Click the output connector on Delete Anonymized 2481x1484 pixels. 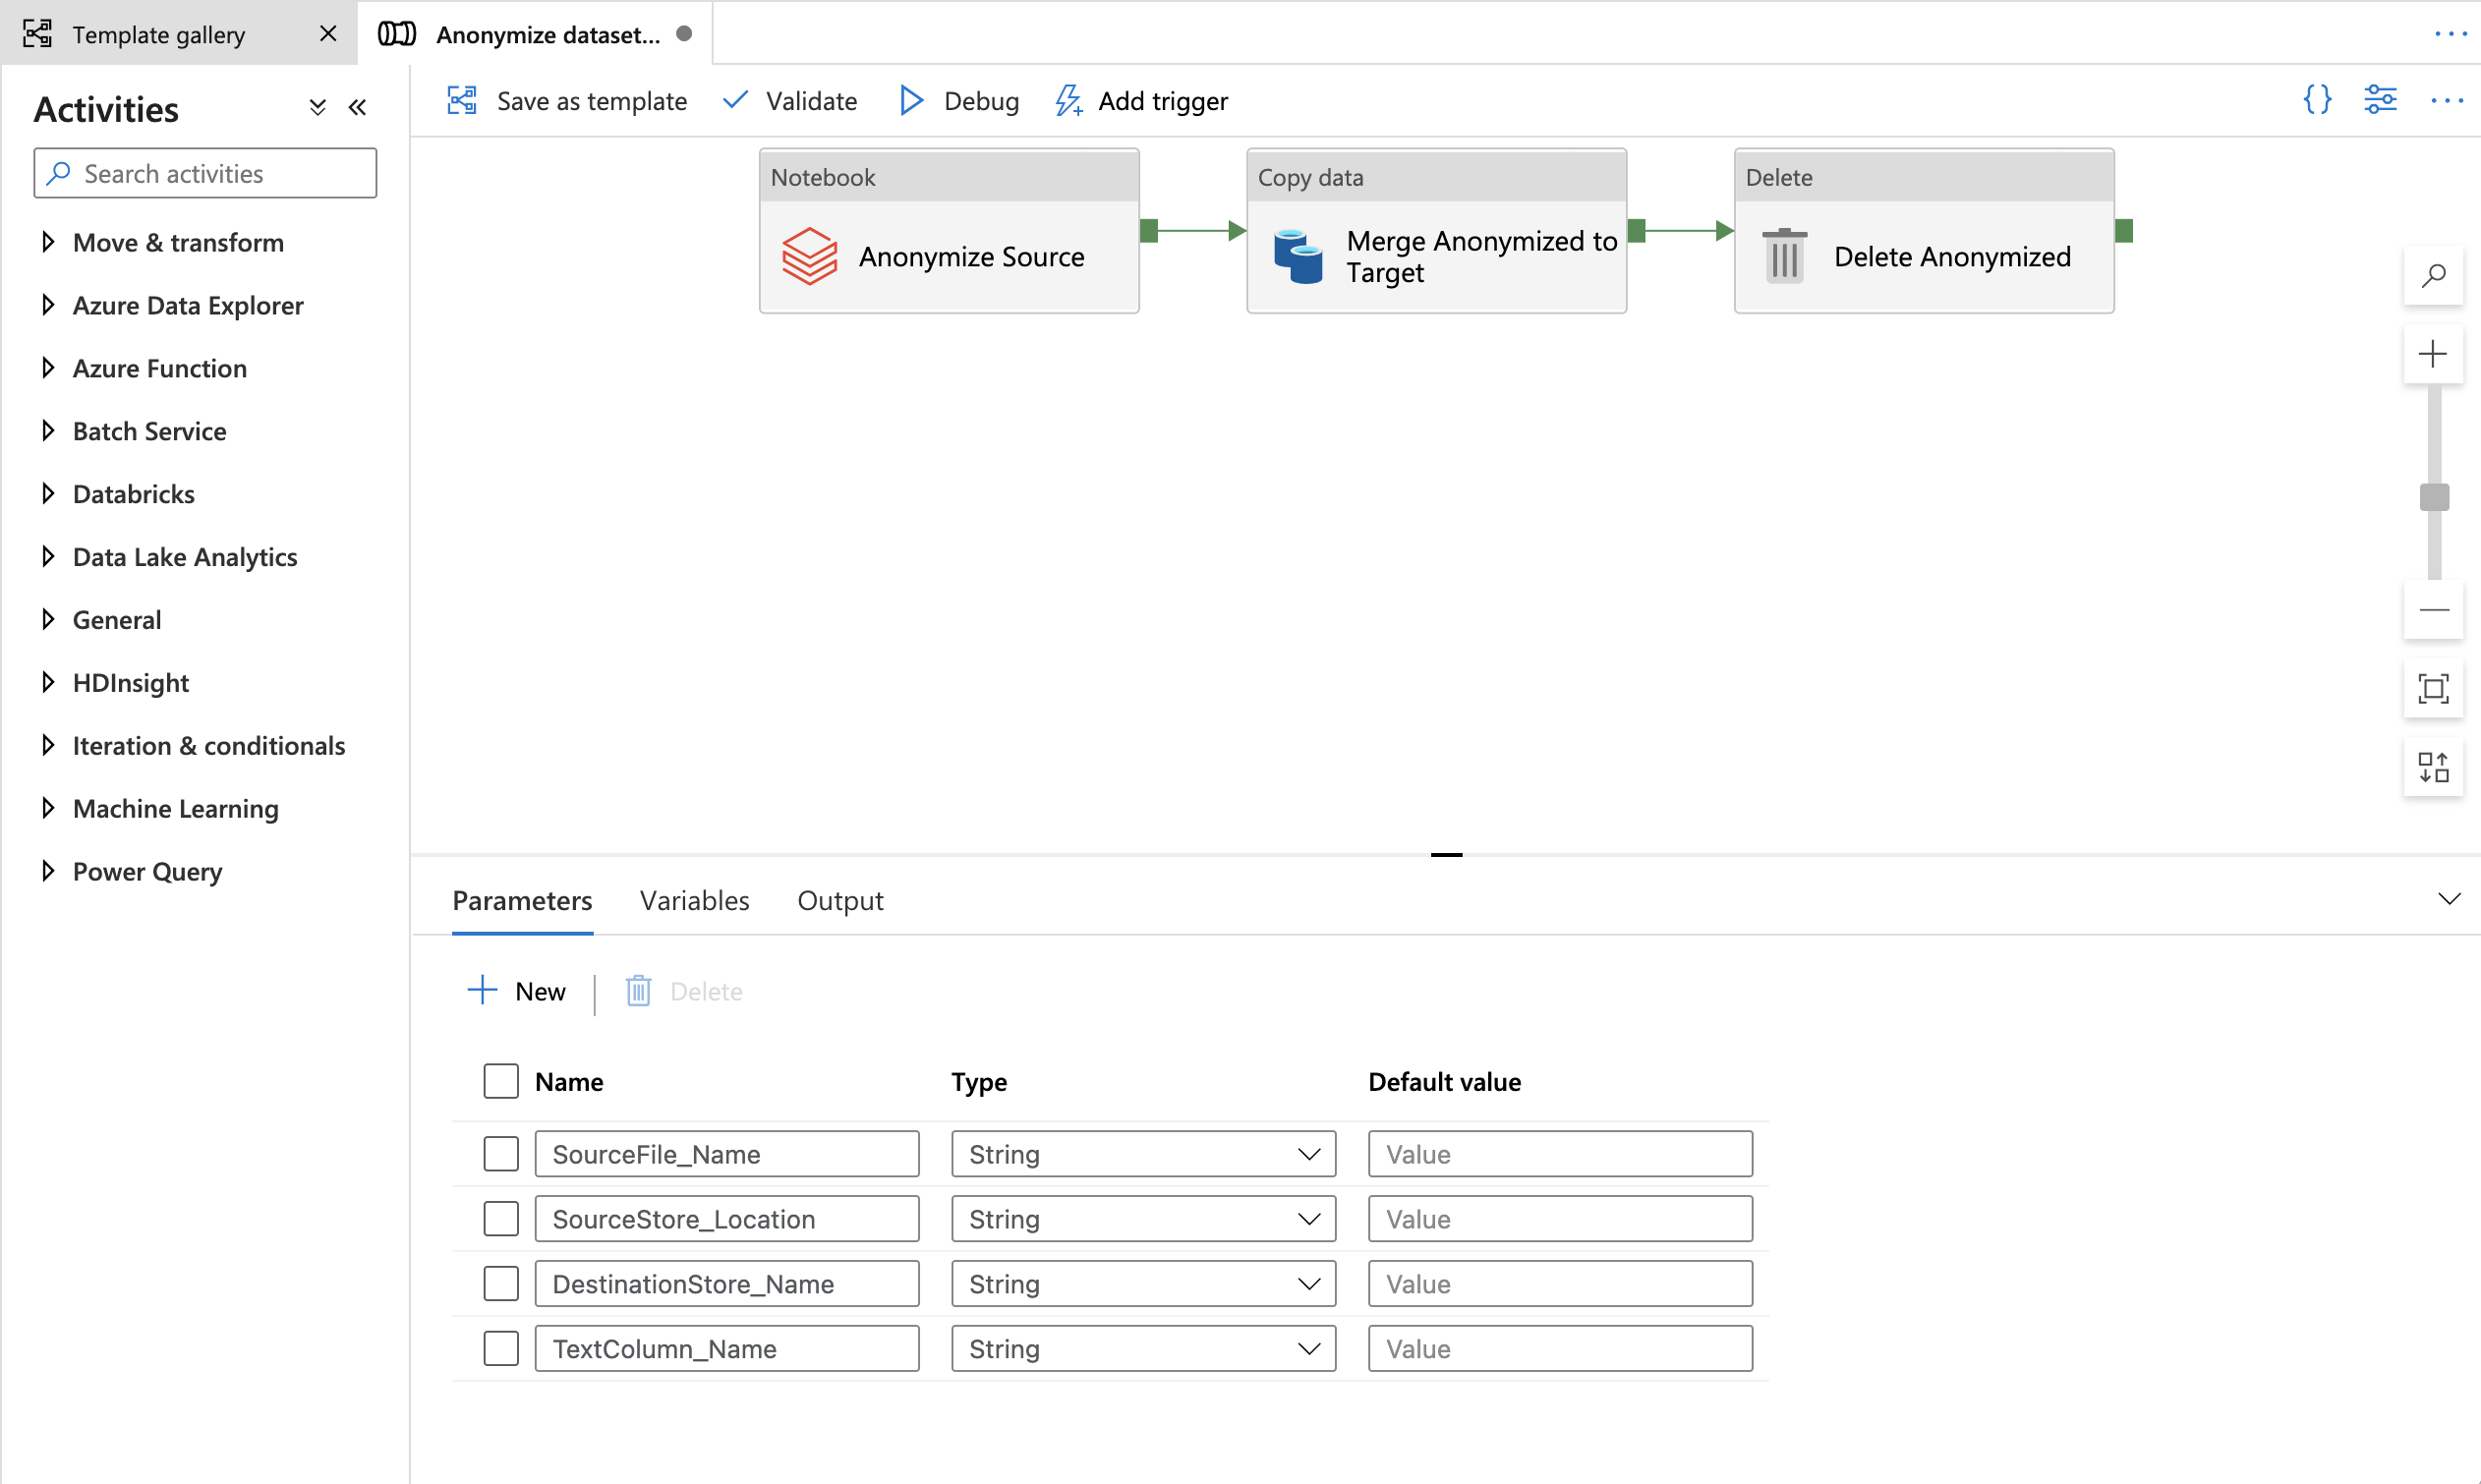point(2124,231)
